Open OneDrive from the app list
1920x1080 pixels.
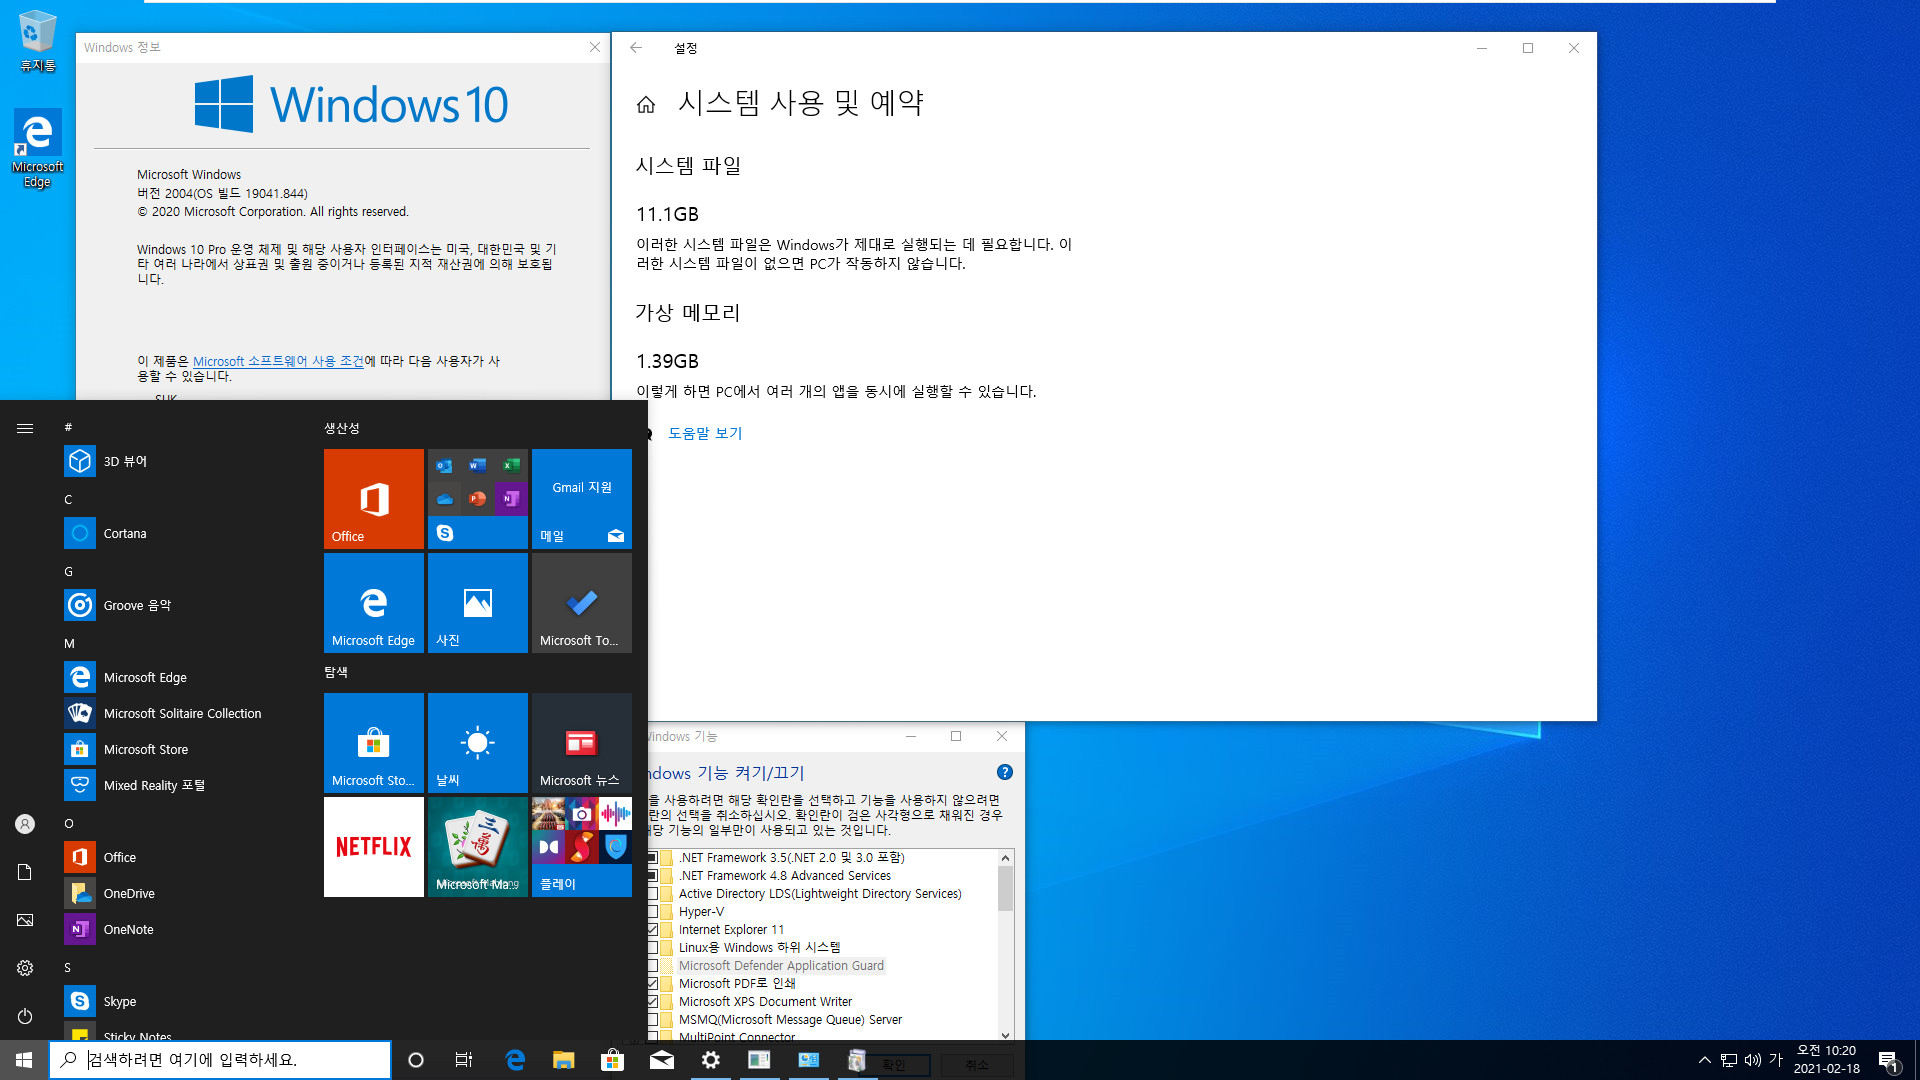[180, 893]
